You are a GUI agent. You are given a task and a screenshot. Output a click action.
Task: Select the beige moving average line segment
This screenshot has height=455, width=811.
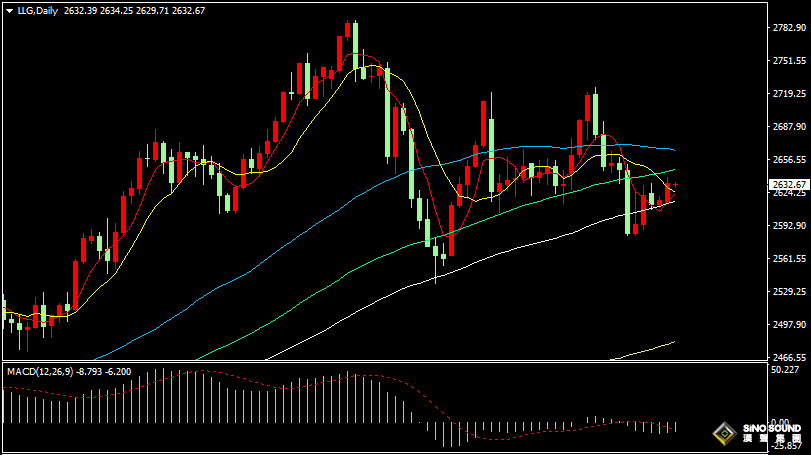[643, 350]
